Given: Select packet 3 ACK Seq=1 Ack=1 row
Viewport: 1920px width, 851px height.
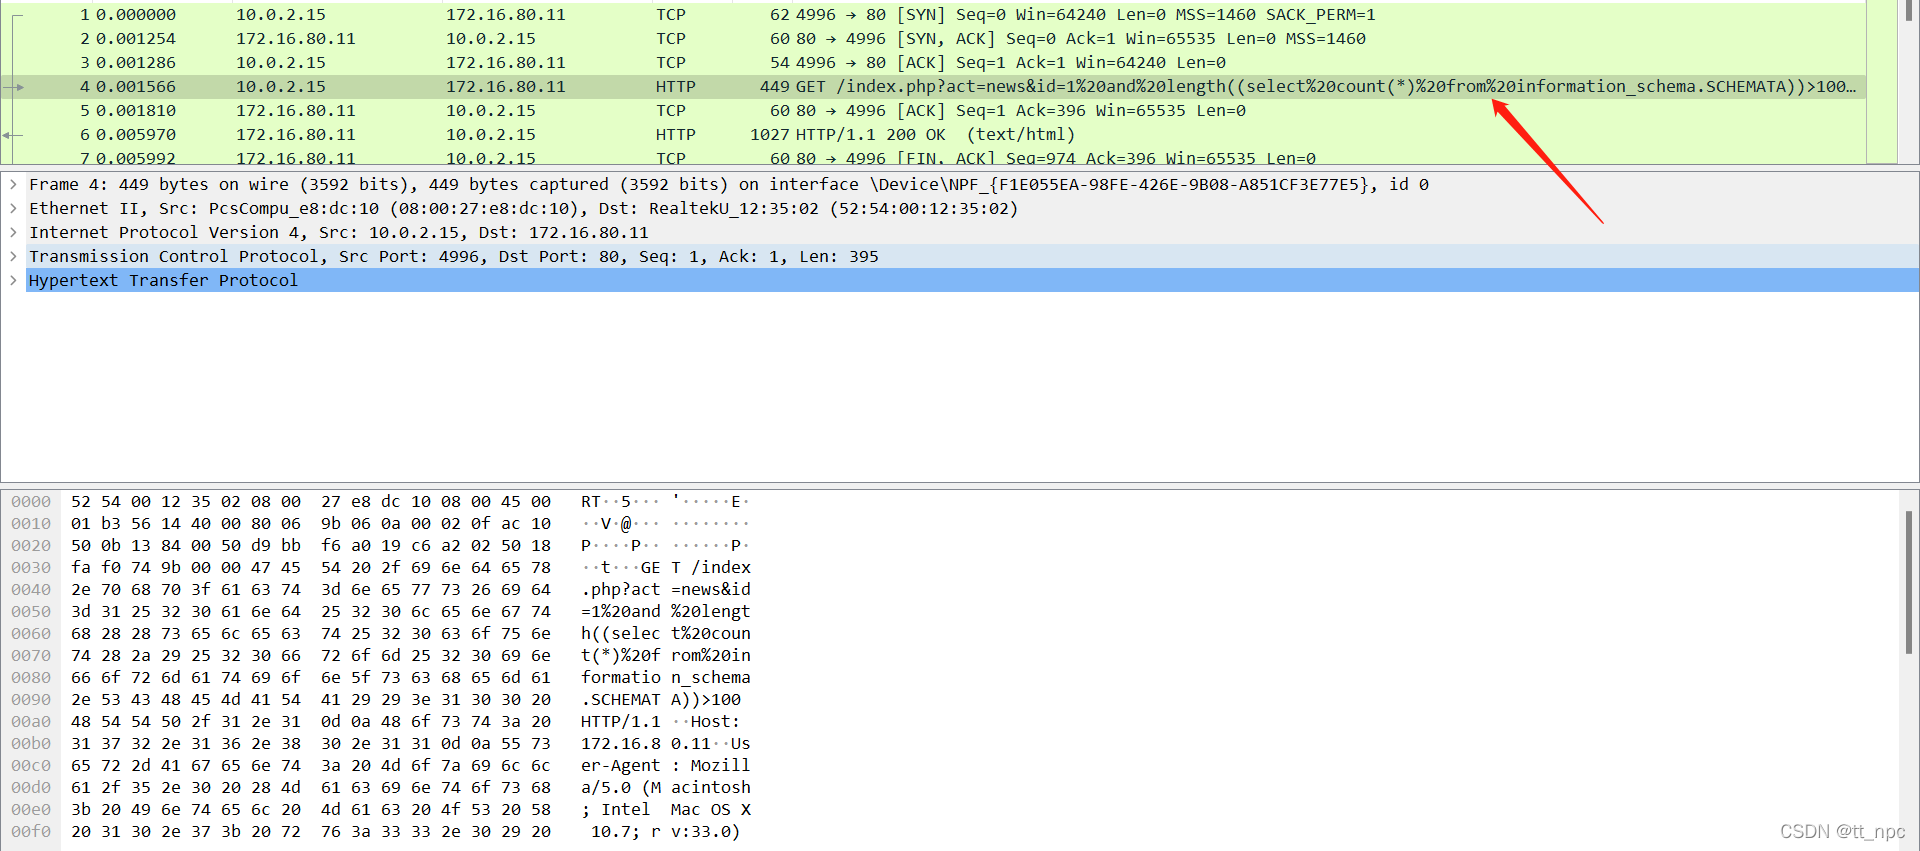Looking at the screenshot, I should (933, 62).
